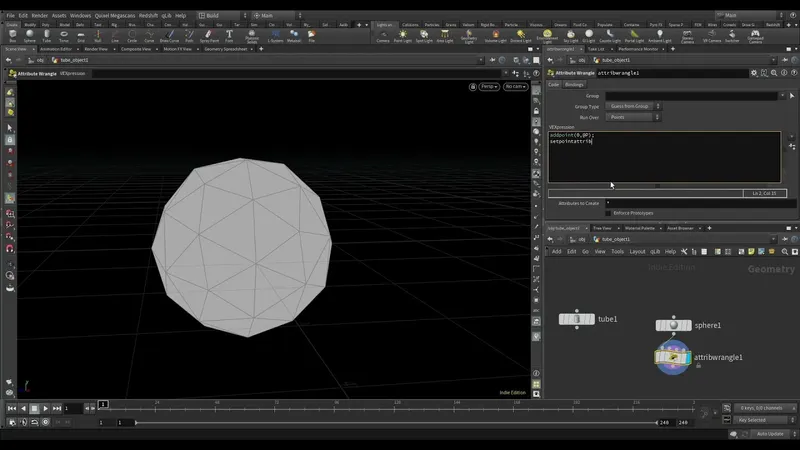Image resolution: width=800 pixels, height=450 pixels.
Task: Select the File shelf tool
Action: tap(311, 36)
